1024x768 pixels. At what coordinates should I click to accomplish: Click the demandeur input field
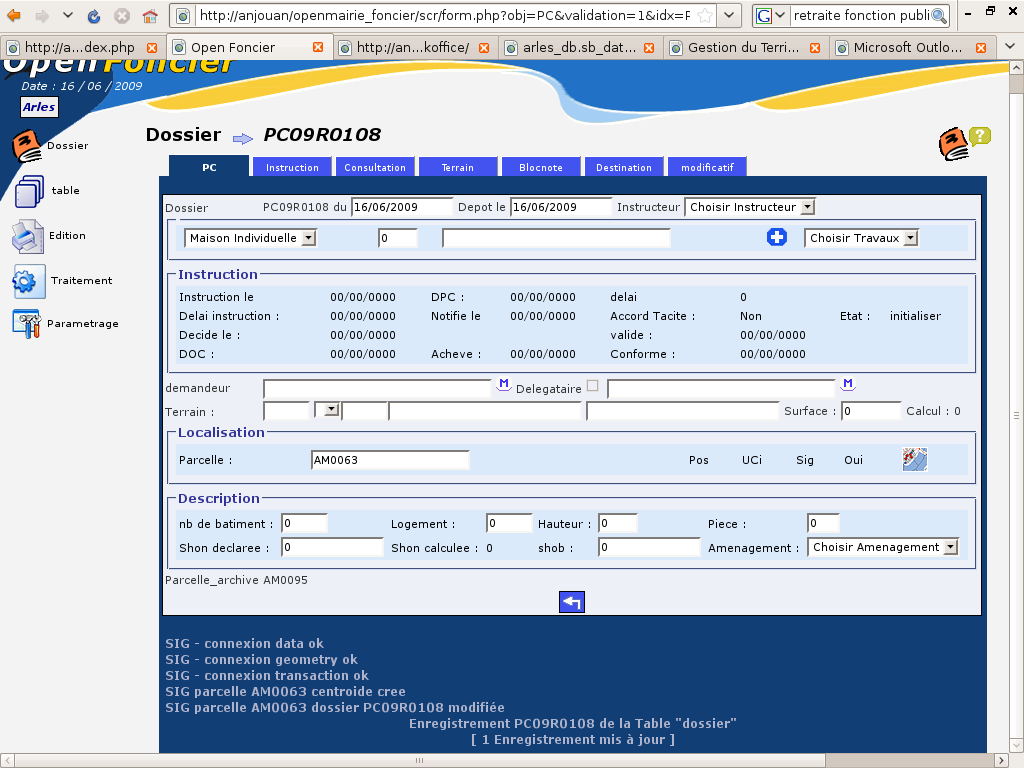(x=377, y=389)
